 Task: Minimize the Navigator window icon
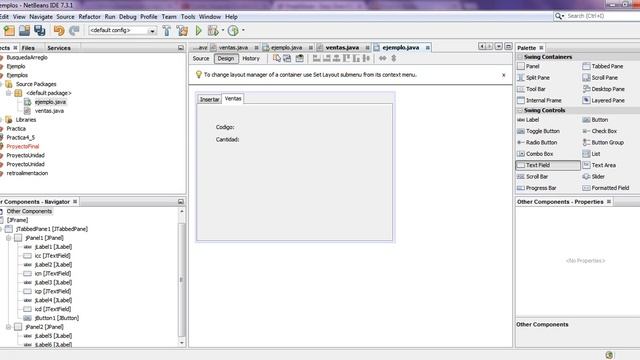[x=181, y=202]
